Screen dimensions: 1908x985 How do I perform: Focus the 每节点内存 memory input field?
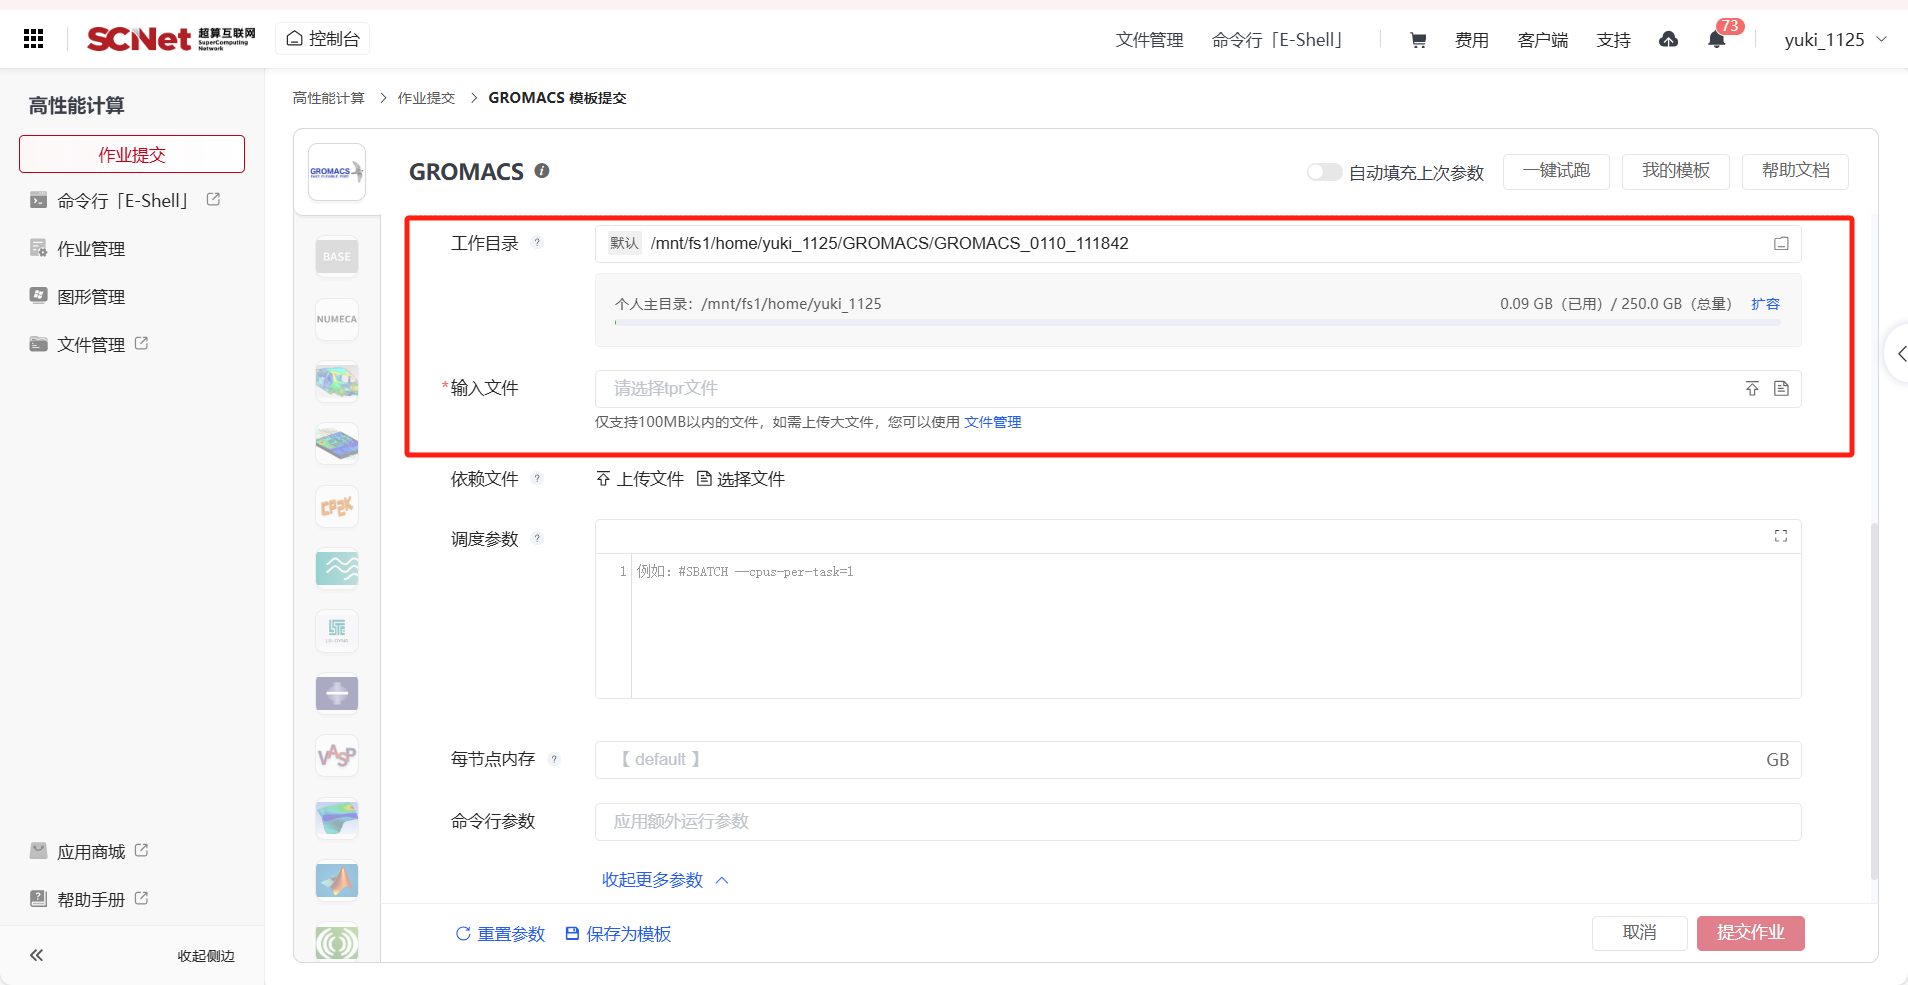click(x=1198, y=760)
